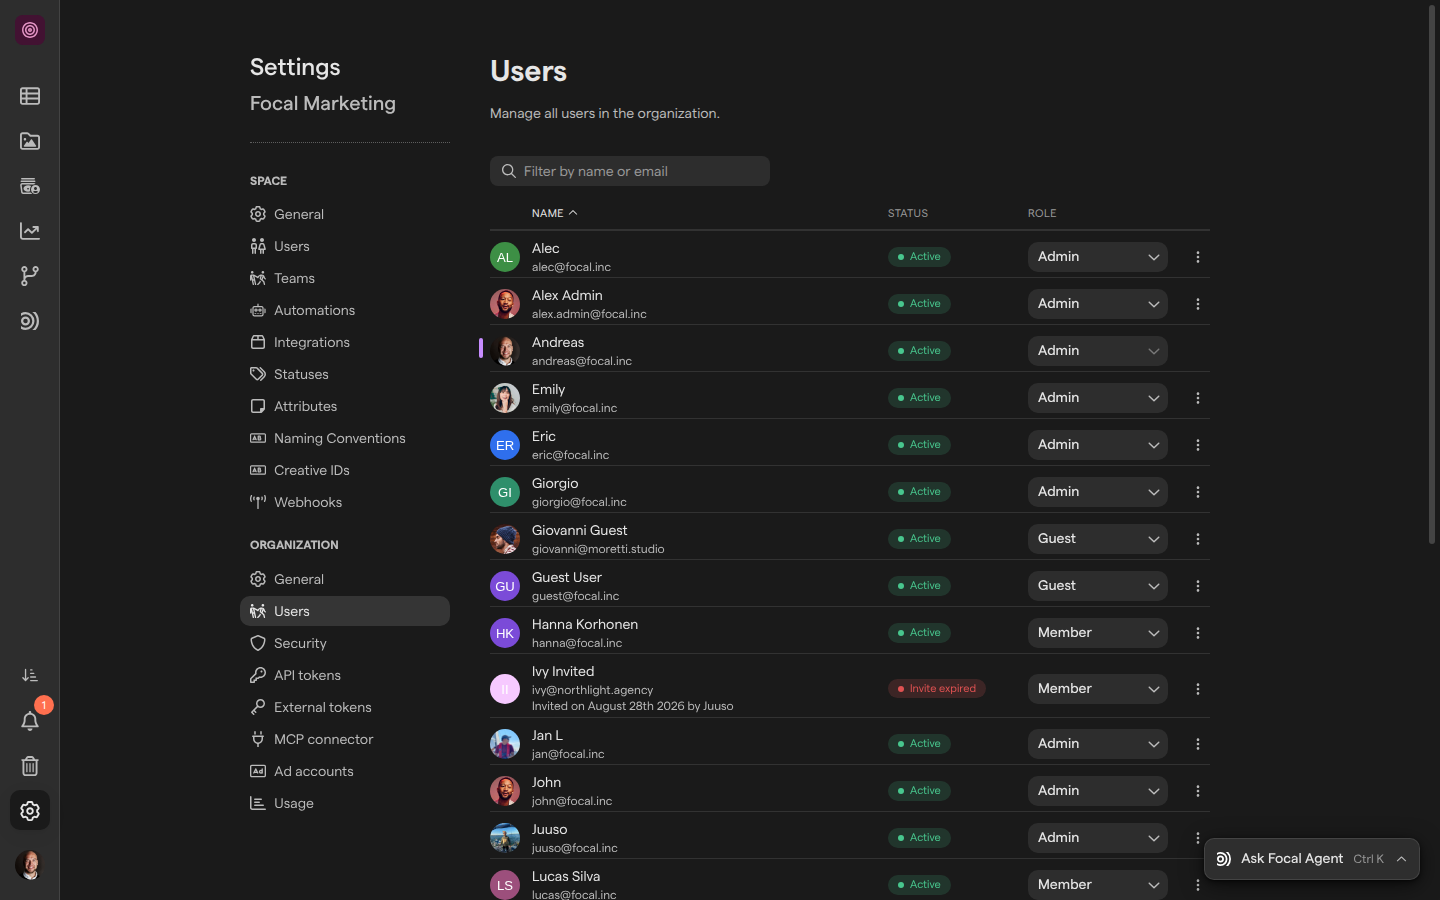Open the branching workflow icon in left rail
Screen dimensions: 1440x900
tap(30, 276)
